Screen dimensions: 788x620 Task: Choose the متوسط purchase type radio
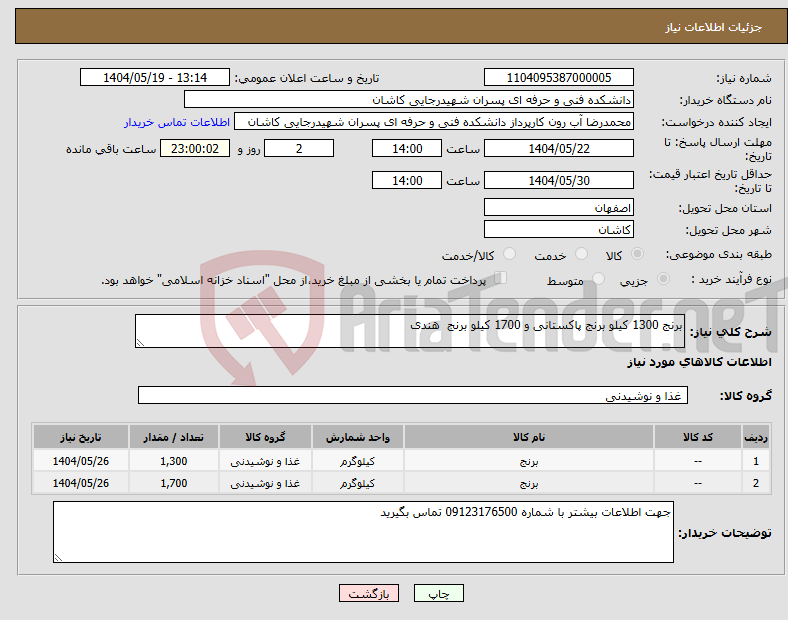[596, 280]
